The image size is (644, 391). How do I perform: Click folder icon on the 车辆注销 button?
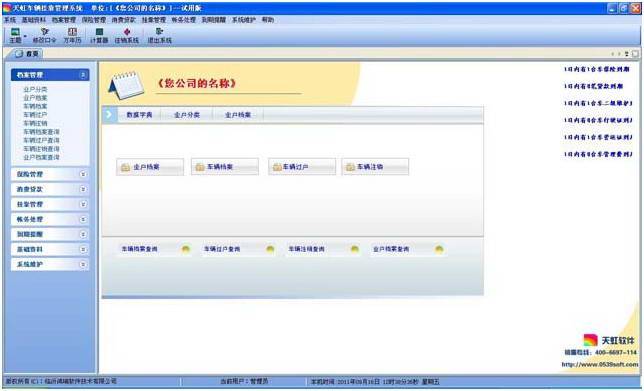[x=350, y=167]
